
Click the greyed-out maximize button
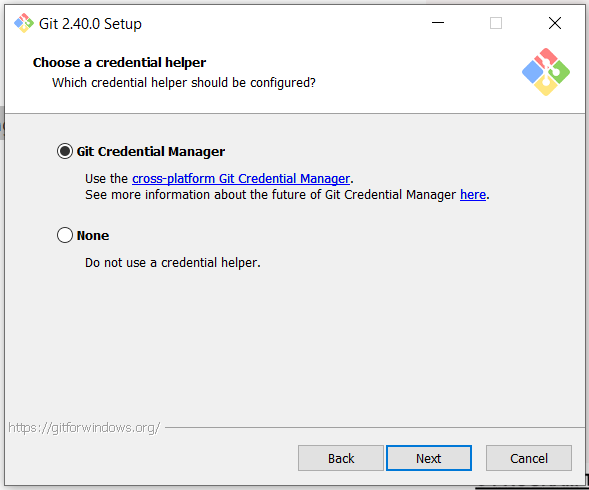click(496, 23)
